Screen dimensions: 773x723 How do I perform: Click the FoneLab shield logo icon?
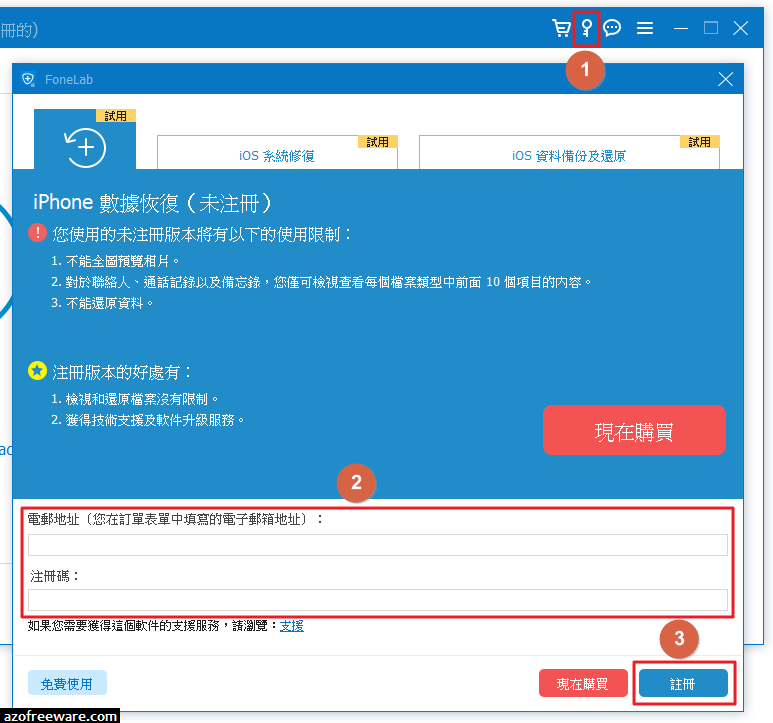tap(28, 79)
